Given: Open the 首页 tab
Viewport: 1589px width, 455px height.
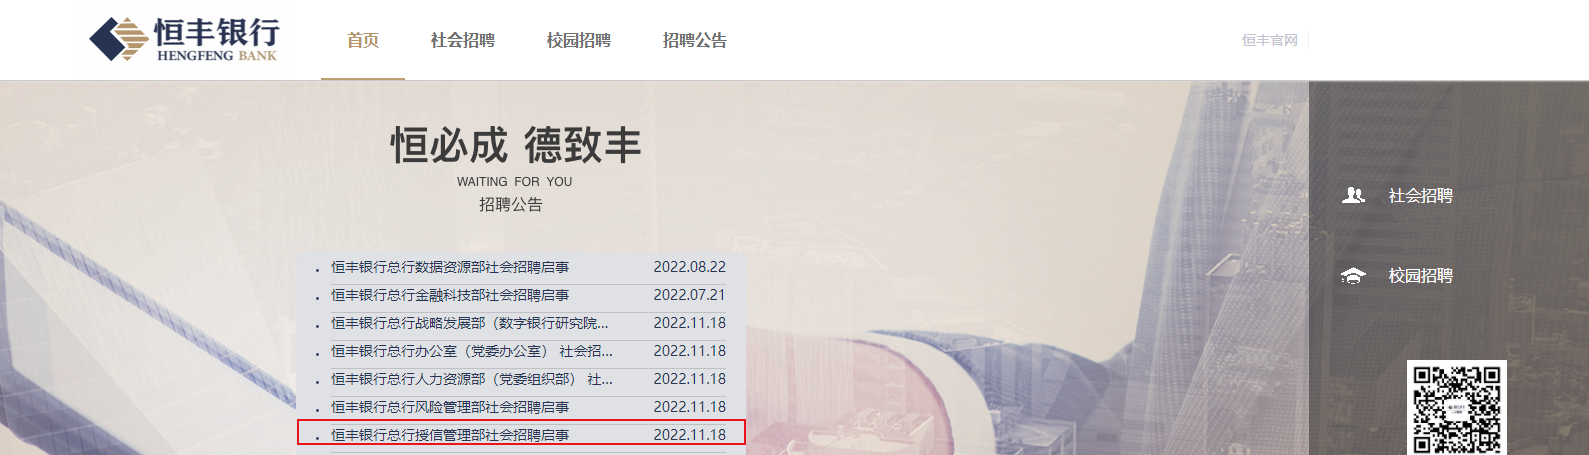Looking at the screenshot, I should tap(363, 40).
